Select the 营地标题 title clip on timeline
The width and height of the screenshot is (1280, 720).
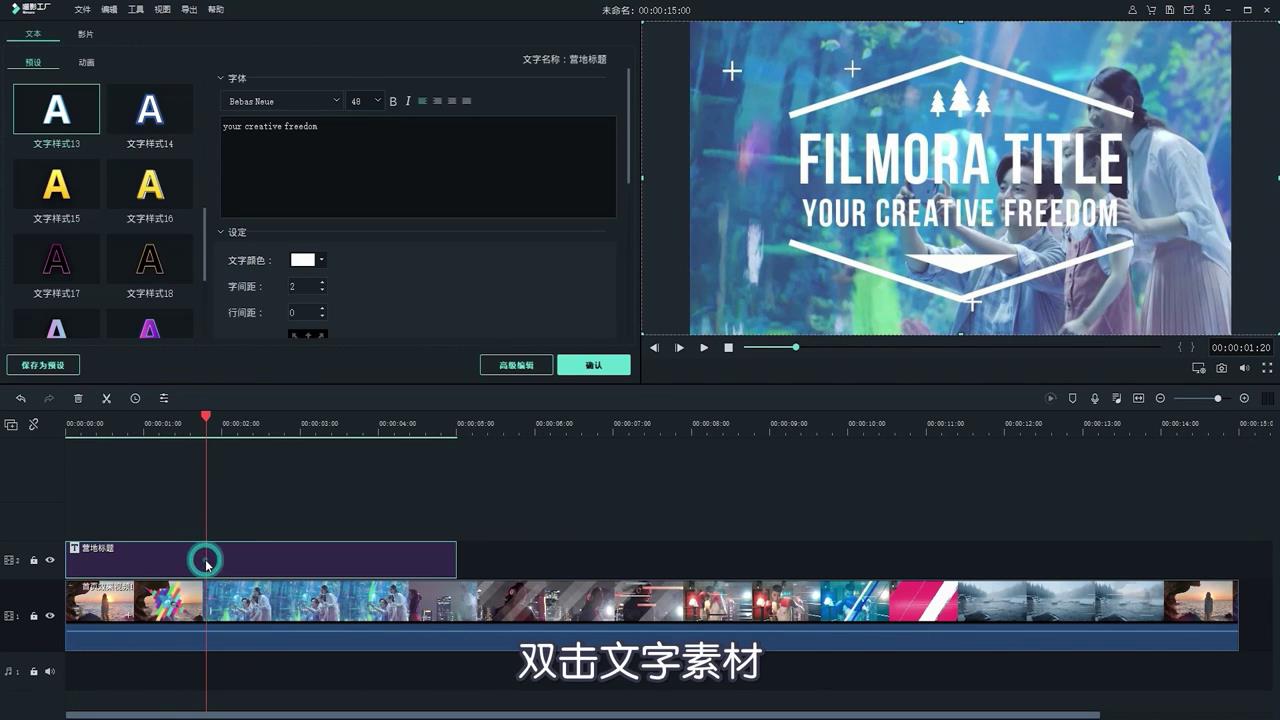point(261,560)
